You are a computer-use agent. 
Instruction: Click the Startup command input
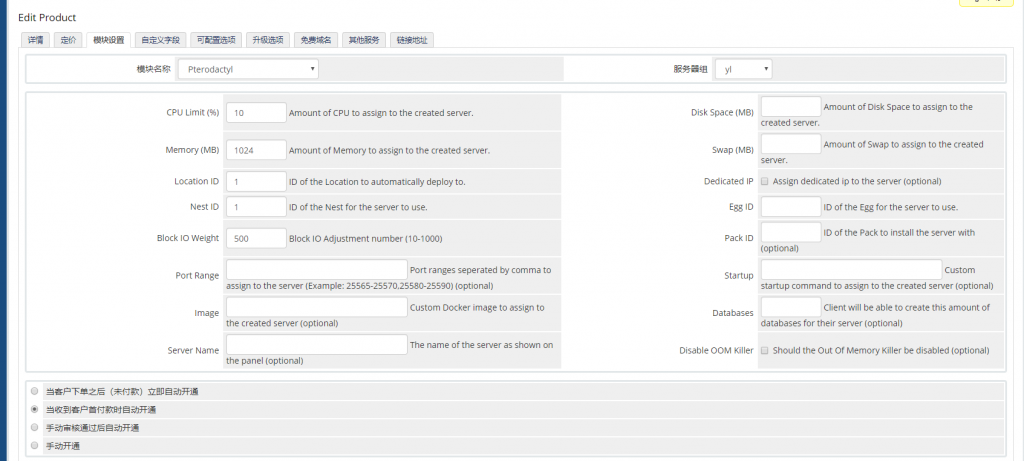coord(851,269)
